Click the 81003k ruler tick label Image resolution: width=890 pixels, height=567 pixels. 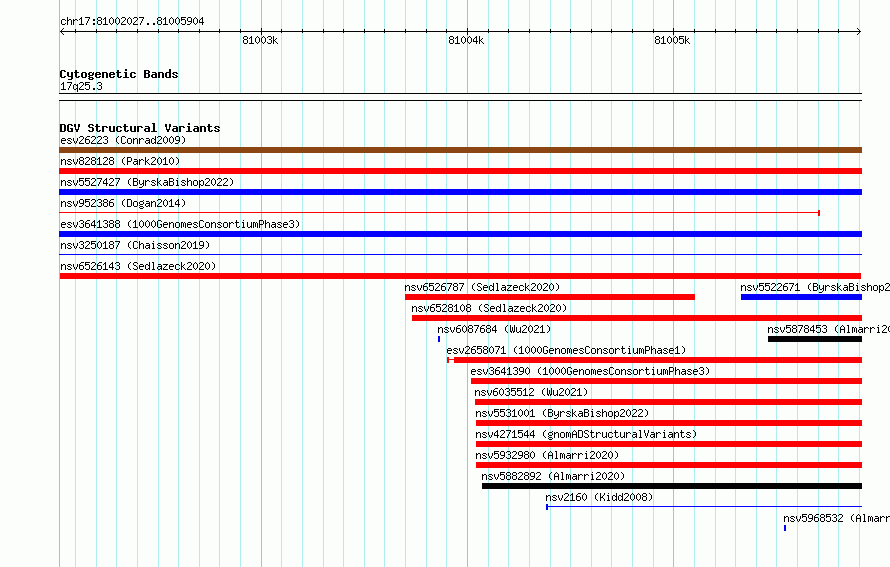coord(260,40)
